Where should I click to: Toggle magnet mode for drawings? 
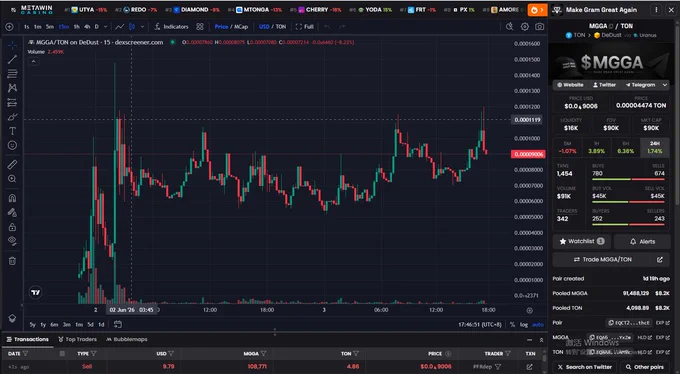click(x=12, y=198)
